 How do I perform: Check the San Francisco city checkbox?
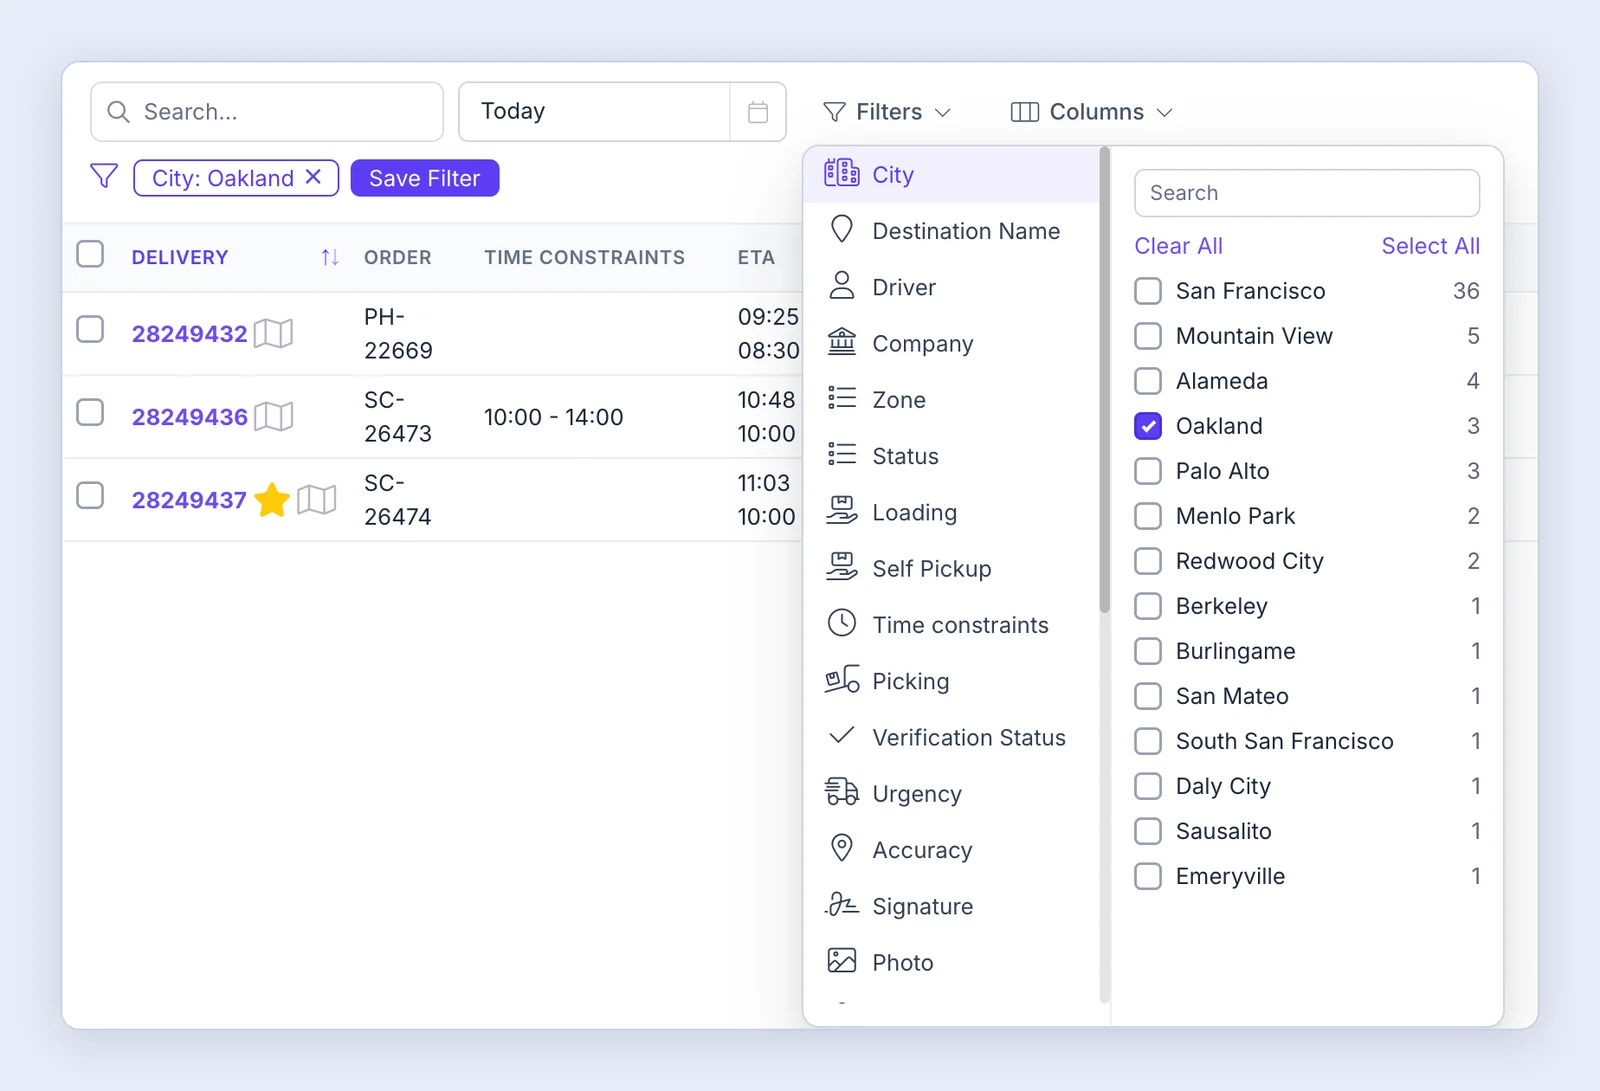point(1148,291)
